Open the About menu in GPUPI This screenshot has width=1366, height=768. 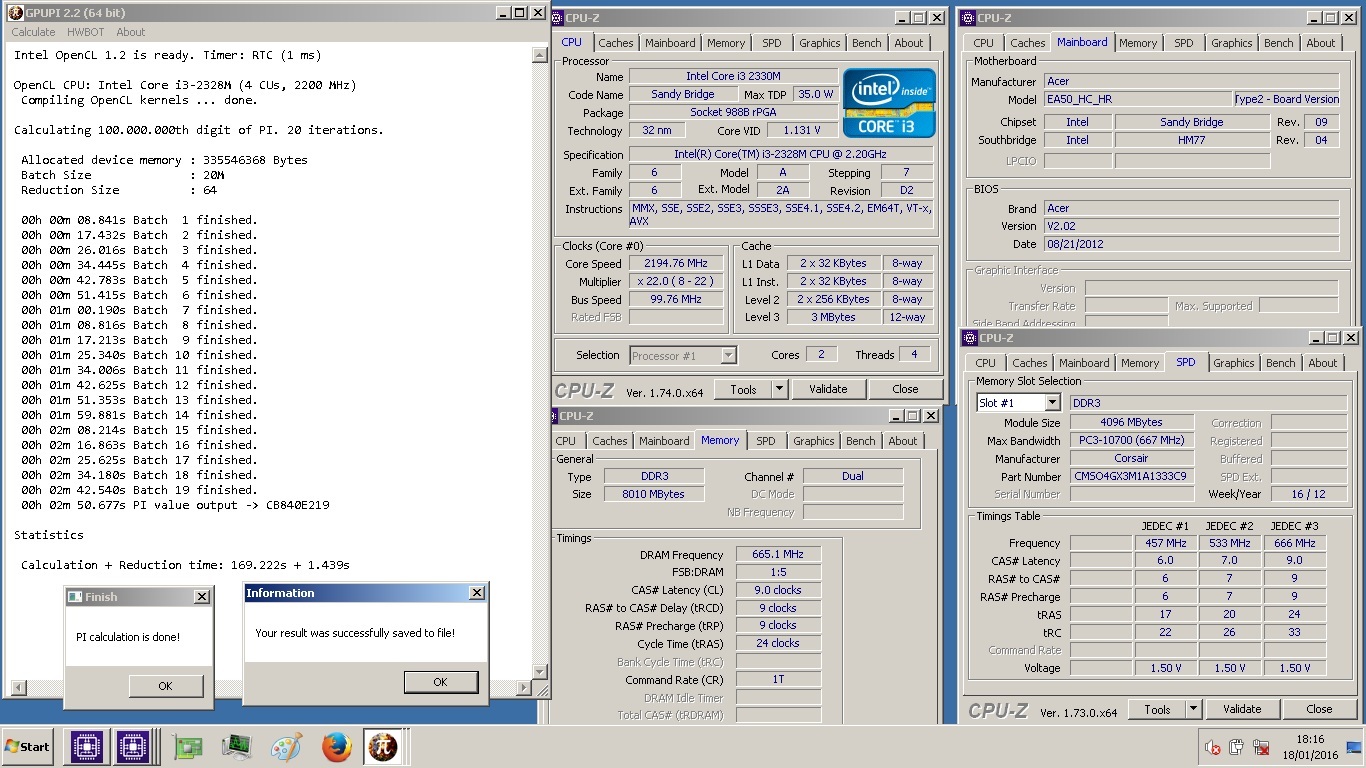131,32
